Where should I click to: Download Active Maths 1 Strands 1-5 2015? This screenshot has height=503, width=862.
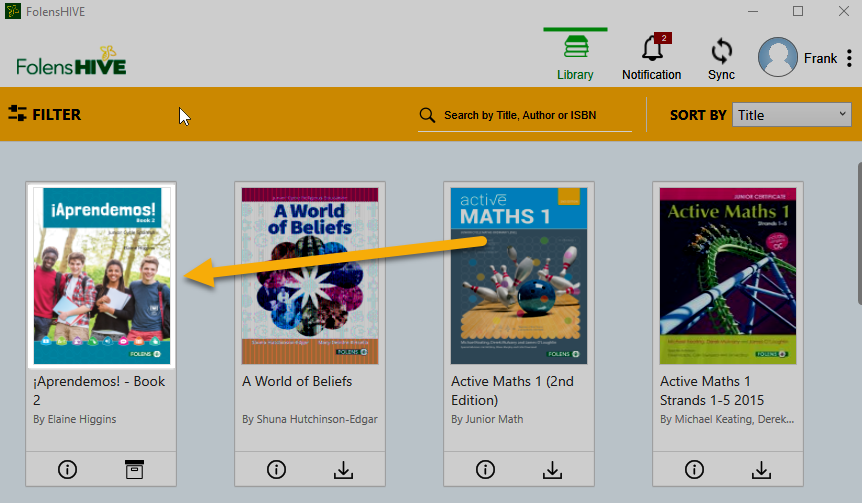[761, 470]
